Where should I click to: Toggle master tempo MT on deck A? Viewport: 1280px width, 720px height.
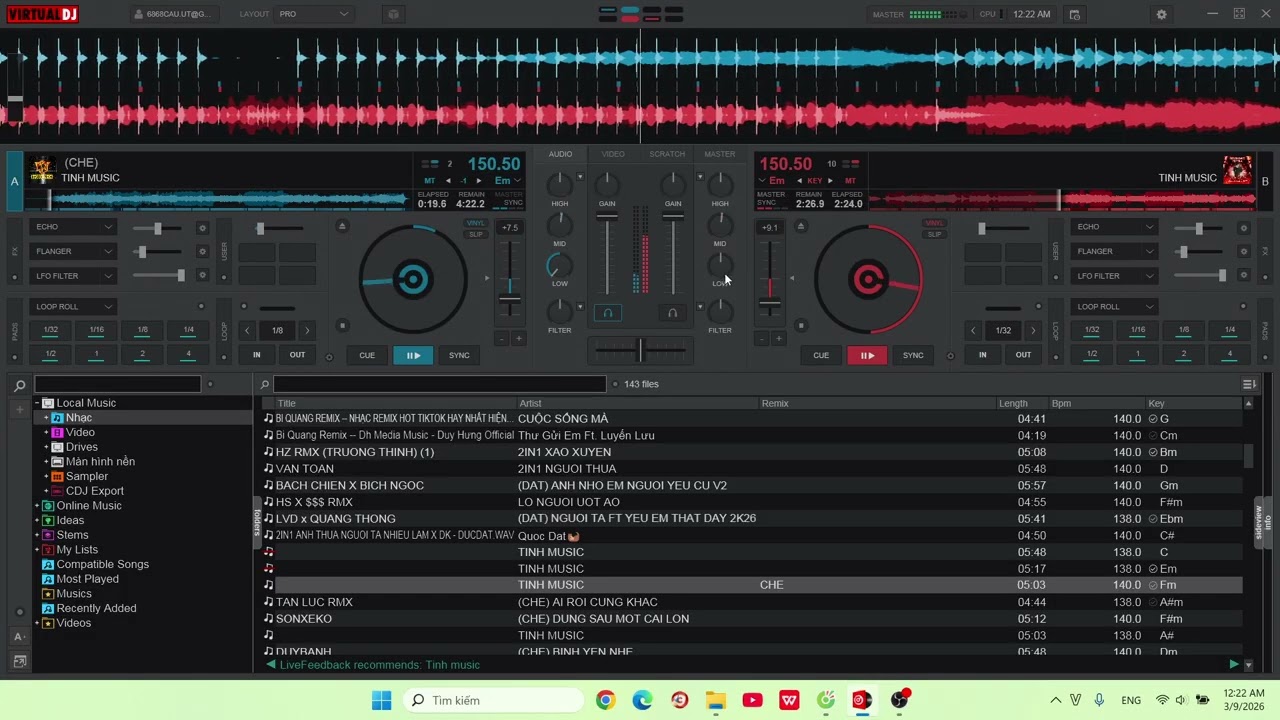(430, 181)
